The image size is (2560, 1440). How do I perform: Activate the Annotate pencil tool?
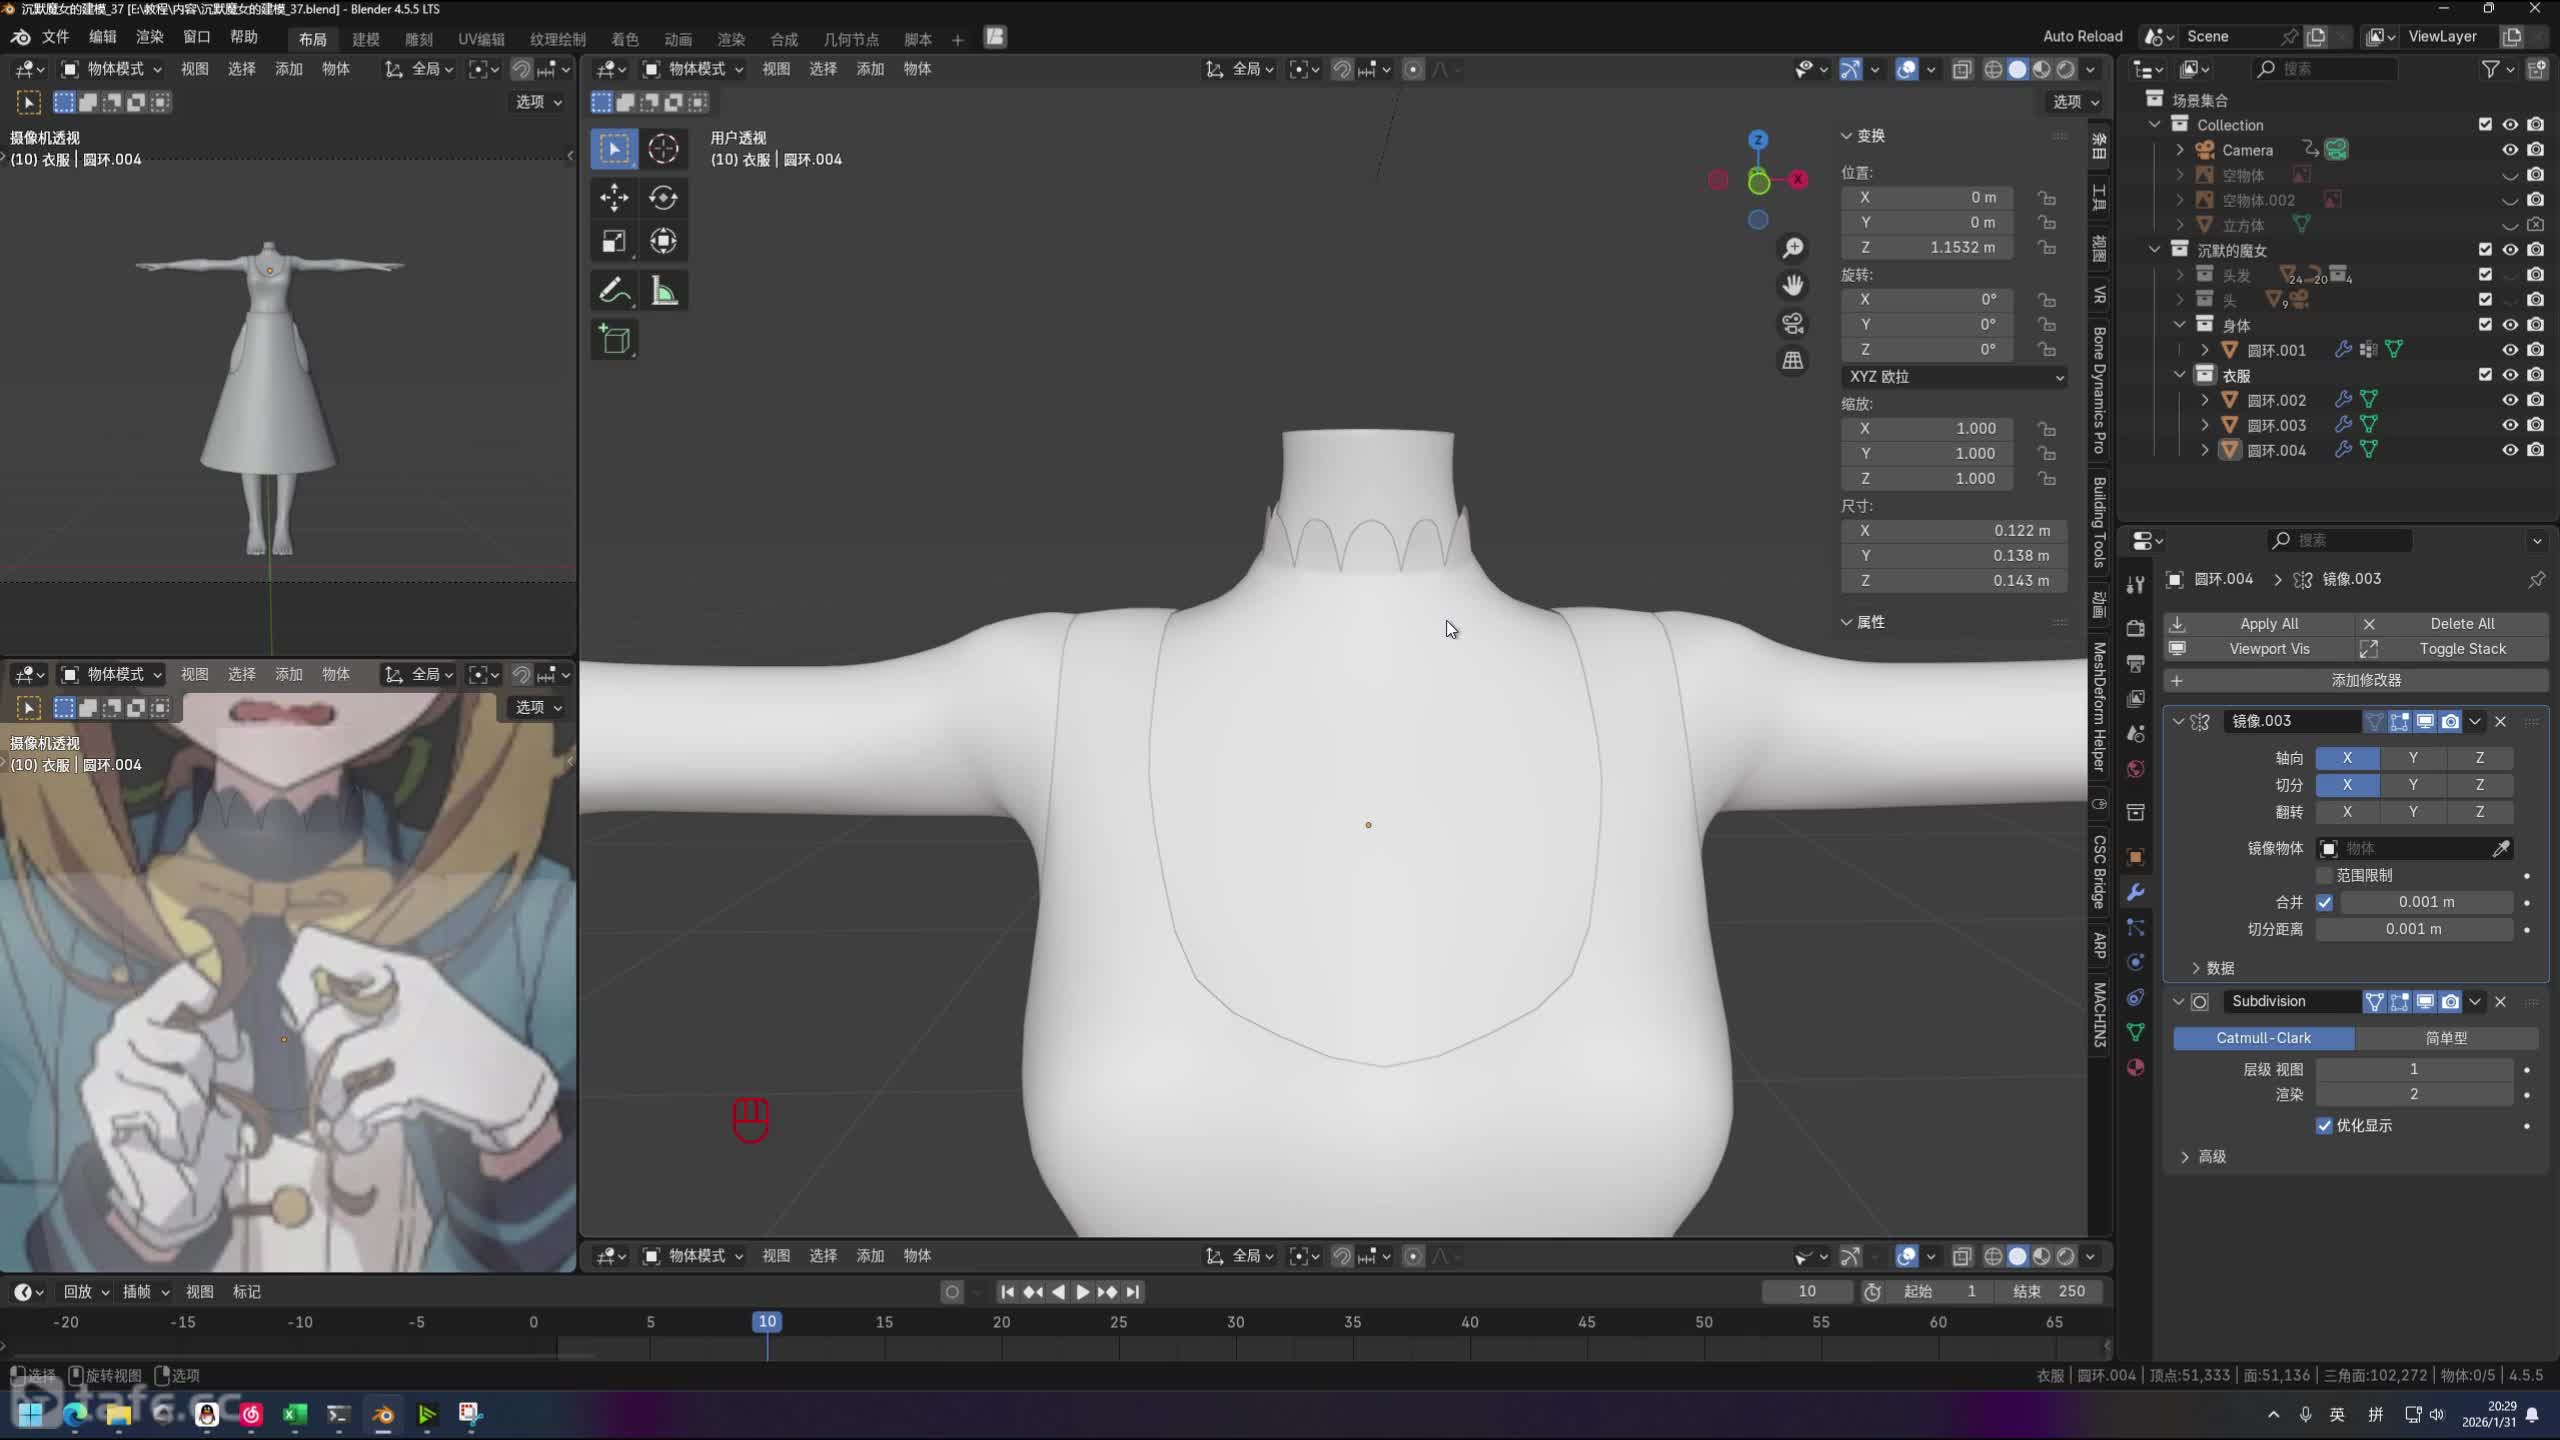(614, 291)
